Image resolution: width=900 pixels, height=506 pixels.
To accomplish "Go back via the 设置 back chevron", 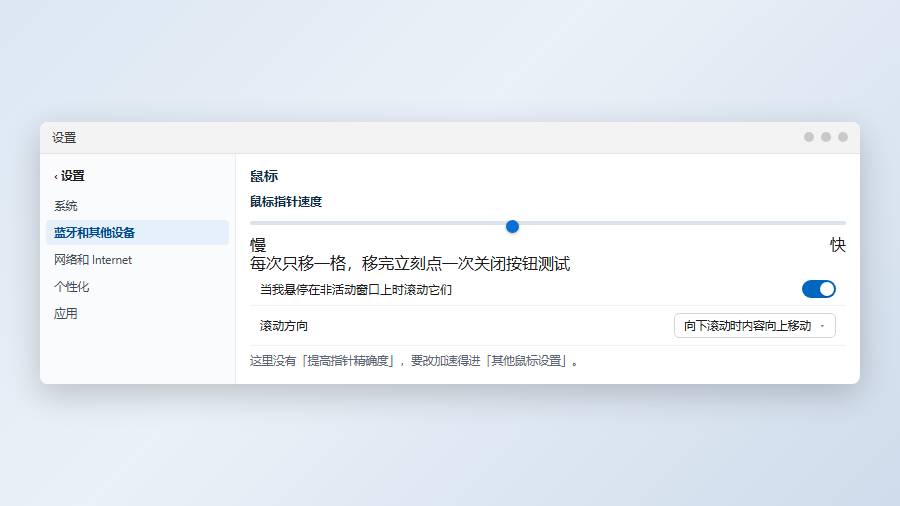I will pos(69,176).
